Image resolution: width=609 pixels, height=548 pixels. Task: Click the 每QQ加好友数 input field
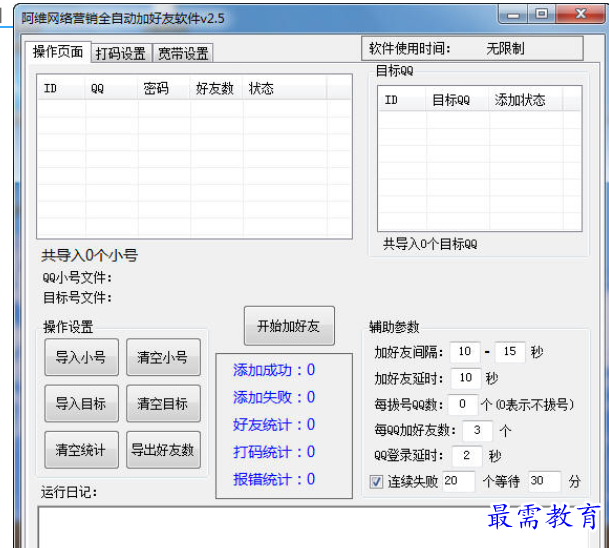[477, 430]
